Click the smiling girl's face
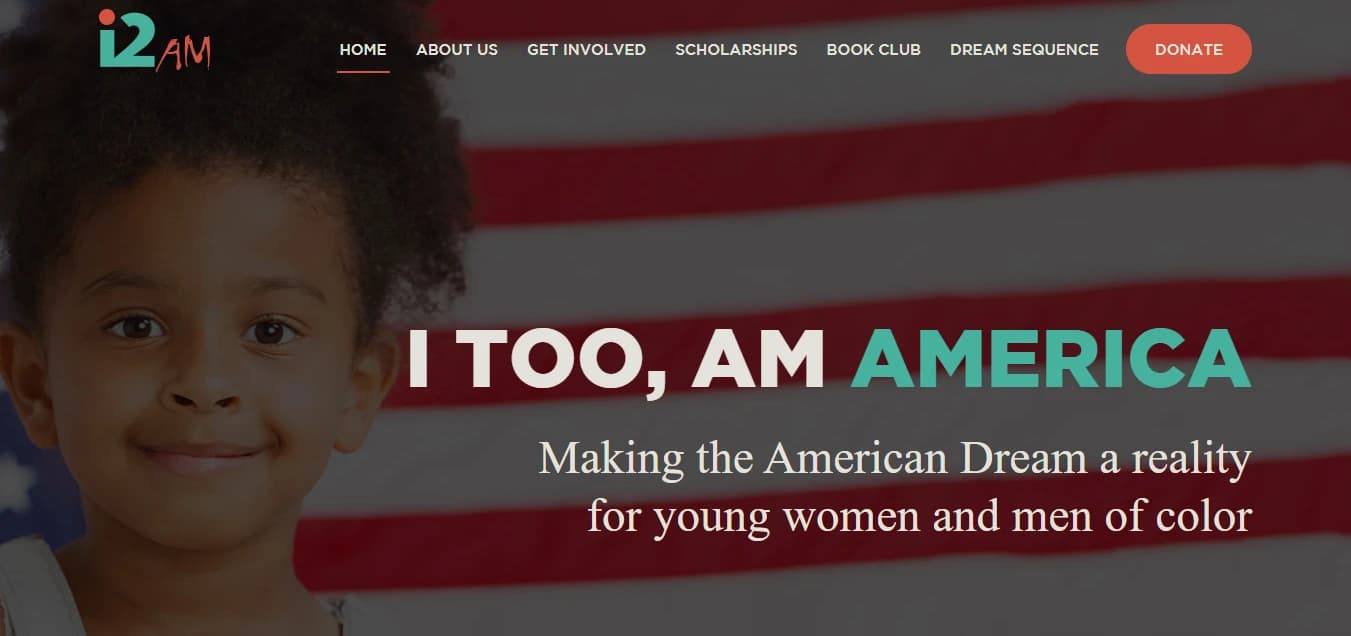 coord(195,370)
